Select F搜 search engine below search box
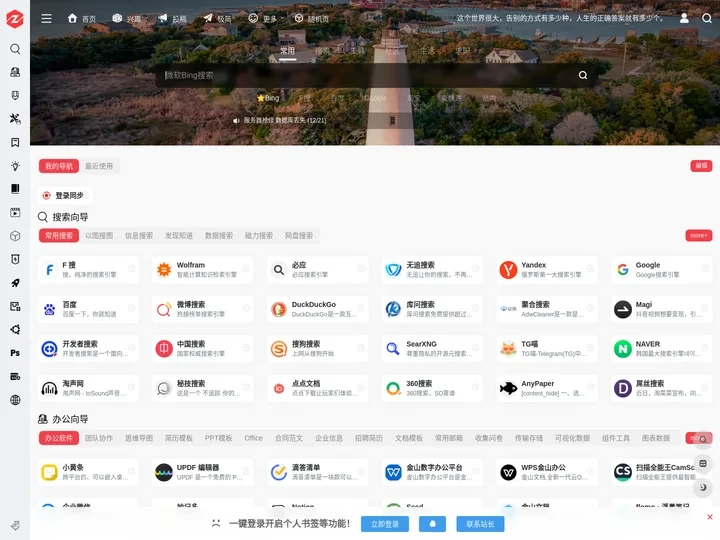 tap(304, 98)
